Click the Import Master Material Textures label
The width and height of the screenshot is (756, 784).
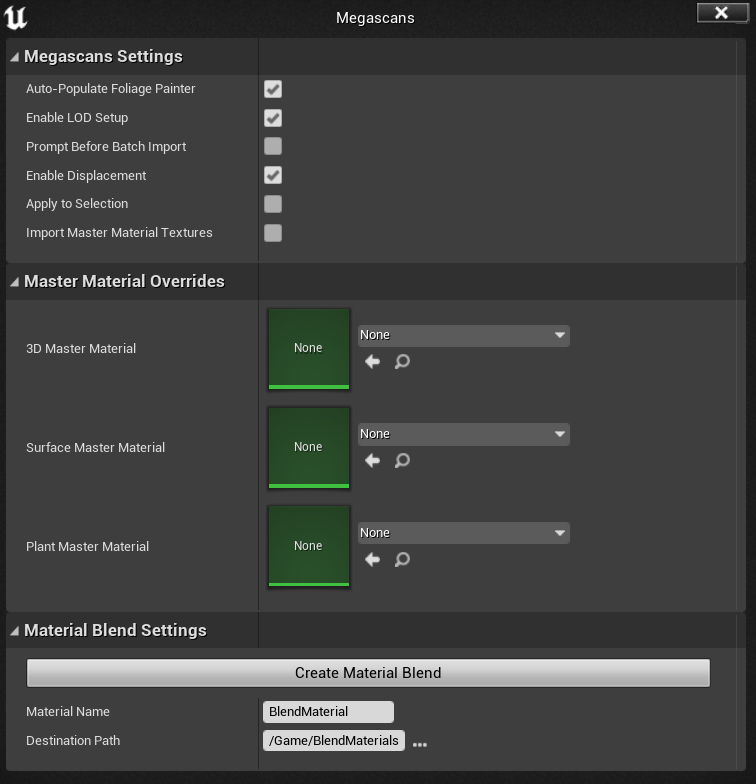tap(119, 233)
